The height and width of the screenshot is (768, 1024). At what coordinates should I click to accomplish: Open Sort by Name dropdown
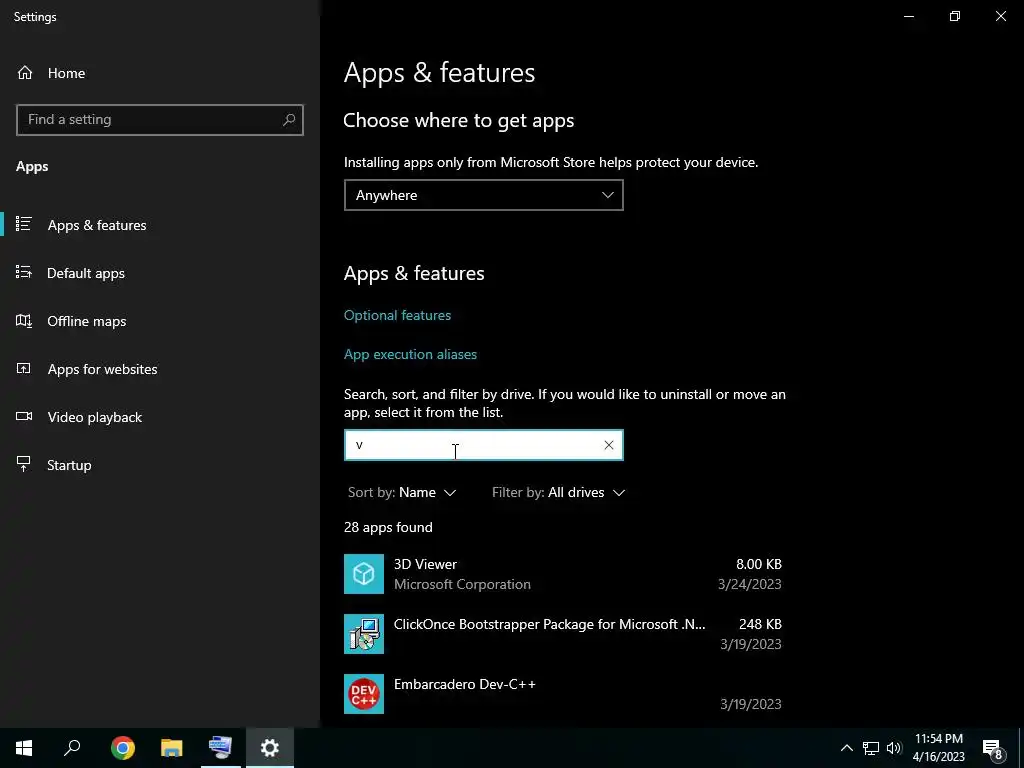coord(402,492)
